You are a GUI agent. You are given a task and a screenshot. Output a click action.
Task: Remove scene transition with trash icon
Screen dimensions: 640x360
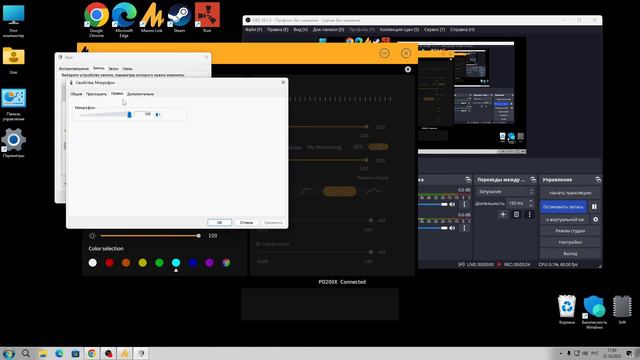click(x=516, y=214)
